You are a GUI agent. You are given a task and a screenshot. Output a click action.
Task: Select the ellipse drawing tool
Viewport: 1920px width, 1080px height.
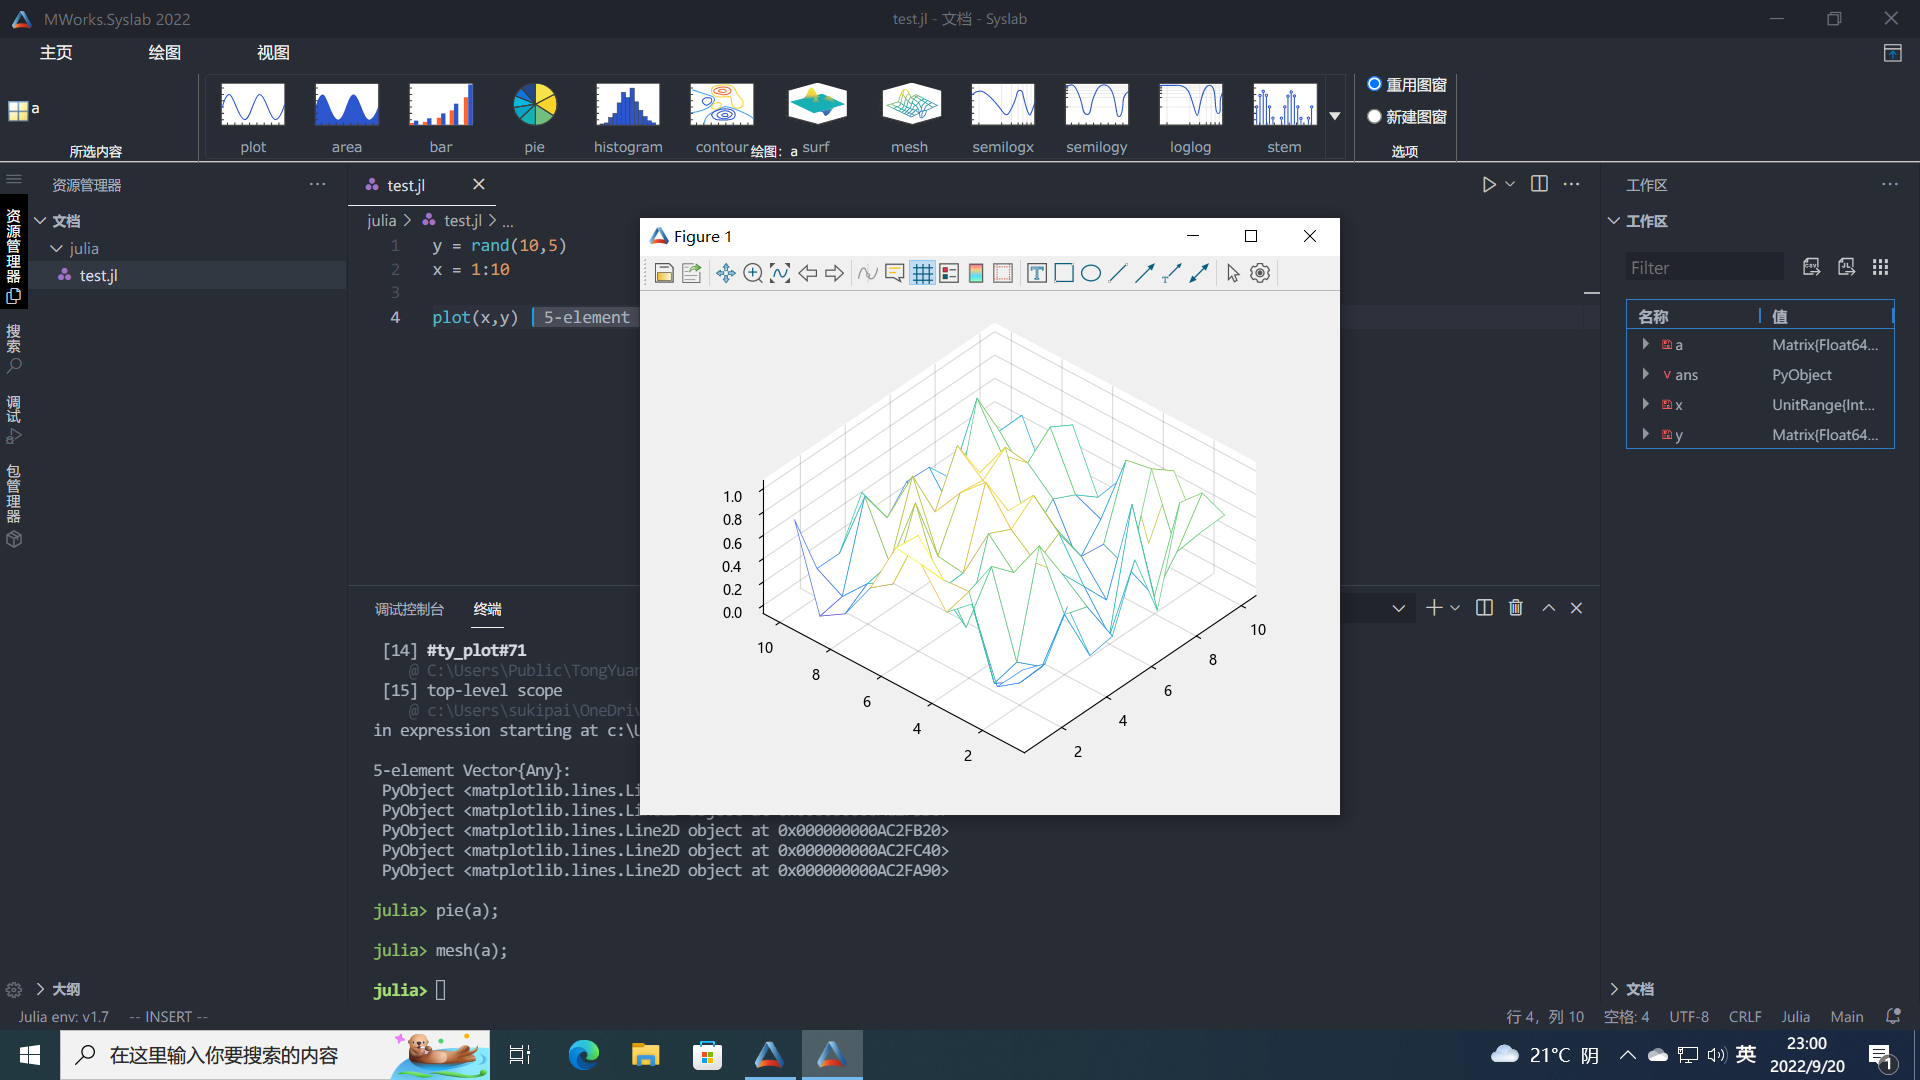[x=1091, y=273]
